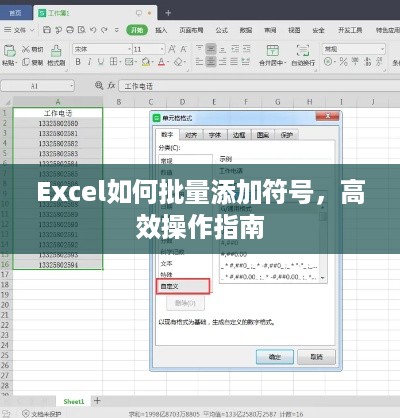
Task: Click the currency style icon
Action: point(328,62)
